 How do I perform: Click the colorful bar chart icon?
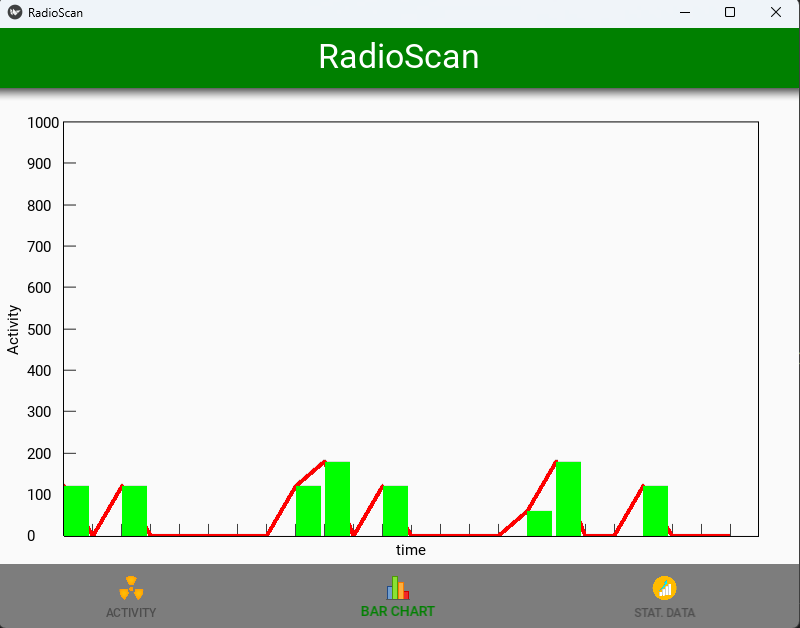click(x=397, y=589)
